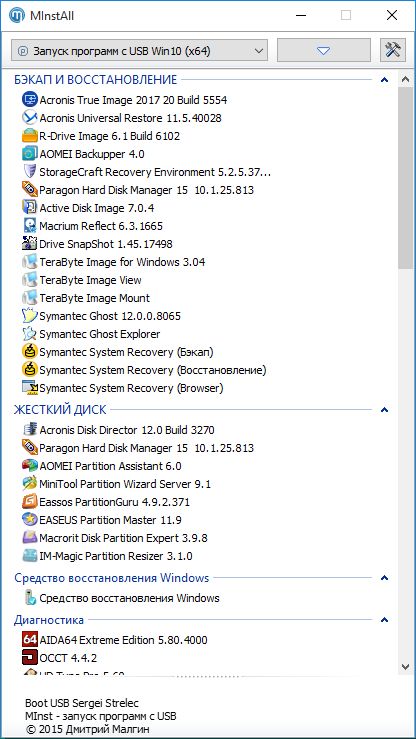Click the Eassos PartitionGuru icon
Screen dimensions: 416x739
[x=30, y=502]
